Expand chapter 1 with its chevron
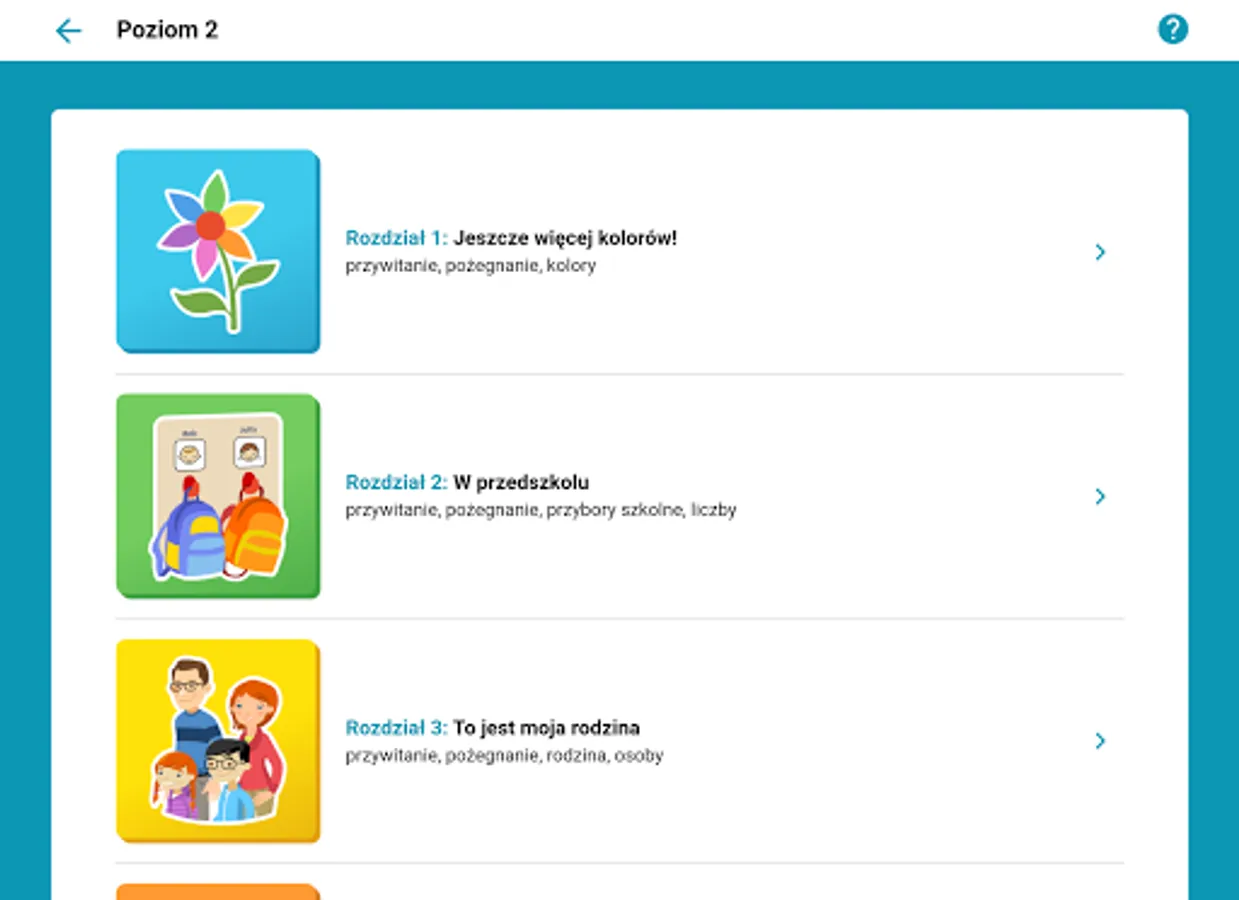The height and width of the screenshot is (900, 1239). (1100, 252)
